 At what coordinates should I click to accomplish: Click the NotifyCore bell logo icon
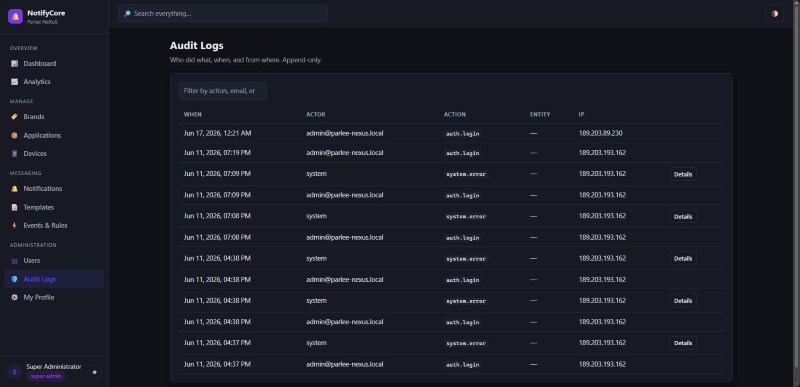coord(15,16)
